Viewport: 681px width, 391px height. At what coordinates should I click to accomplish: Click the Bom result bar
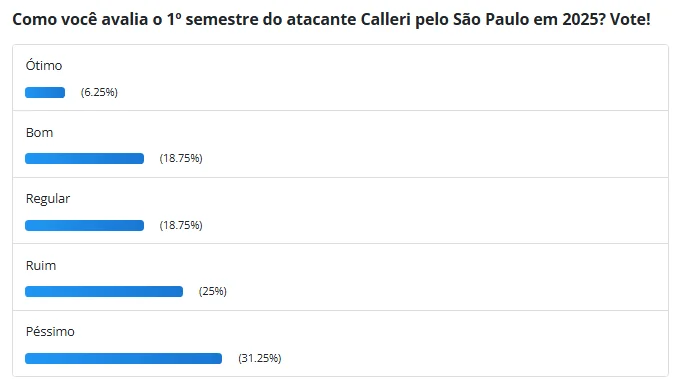coord(84,159)
